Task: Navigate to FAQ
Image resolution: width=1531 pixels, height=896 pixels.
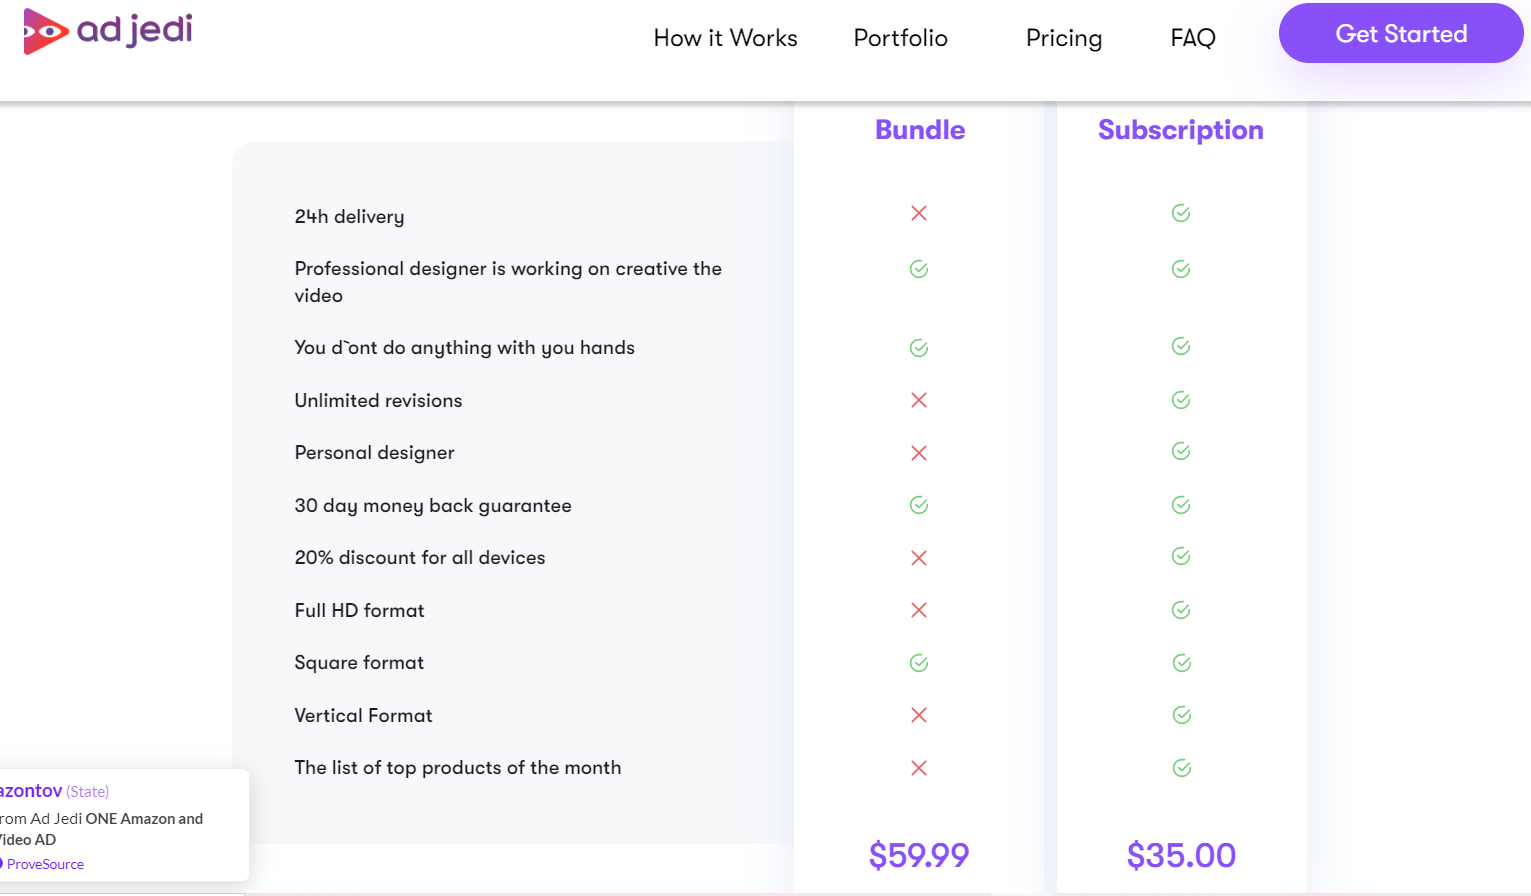Action: click(x=1193, y=38)
